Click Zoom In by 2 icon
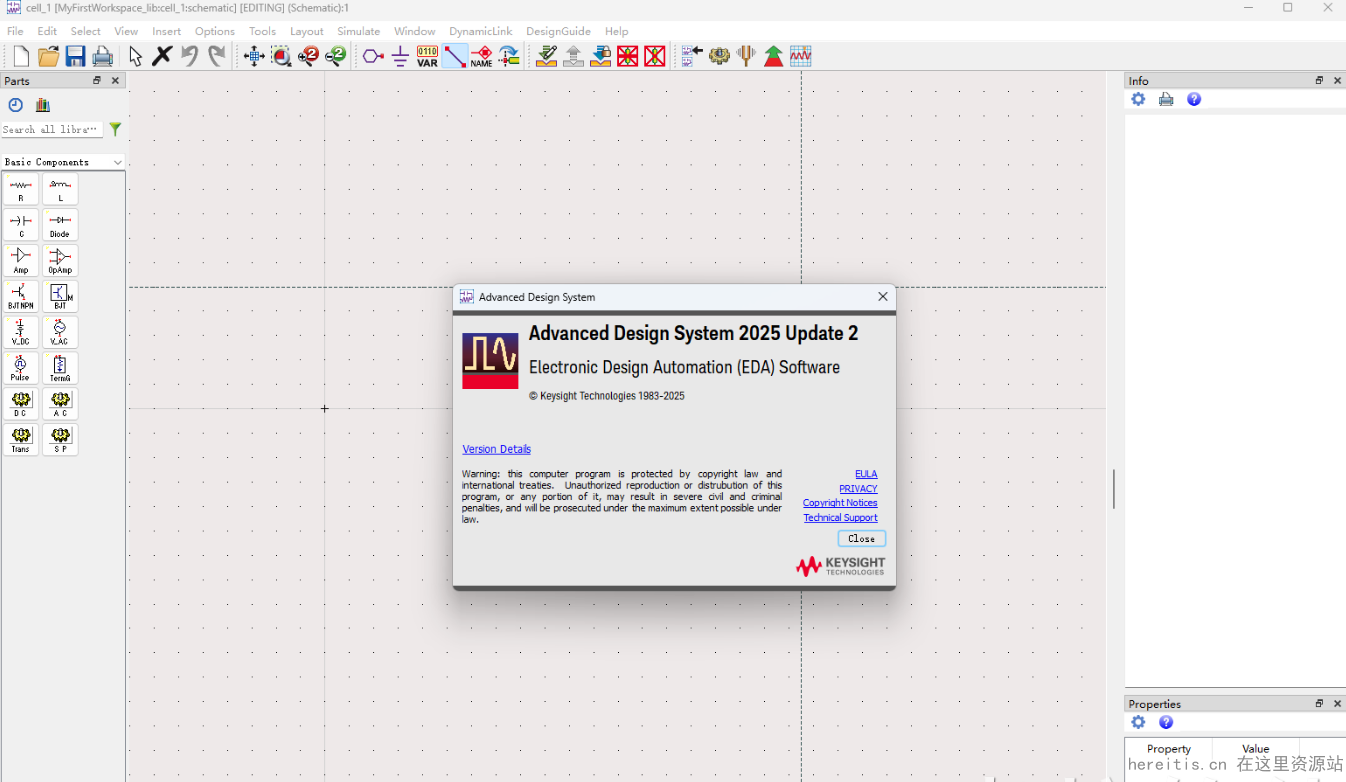 (x=308, y=56)
